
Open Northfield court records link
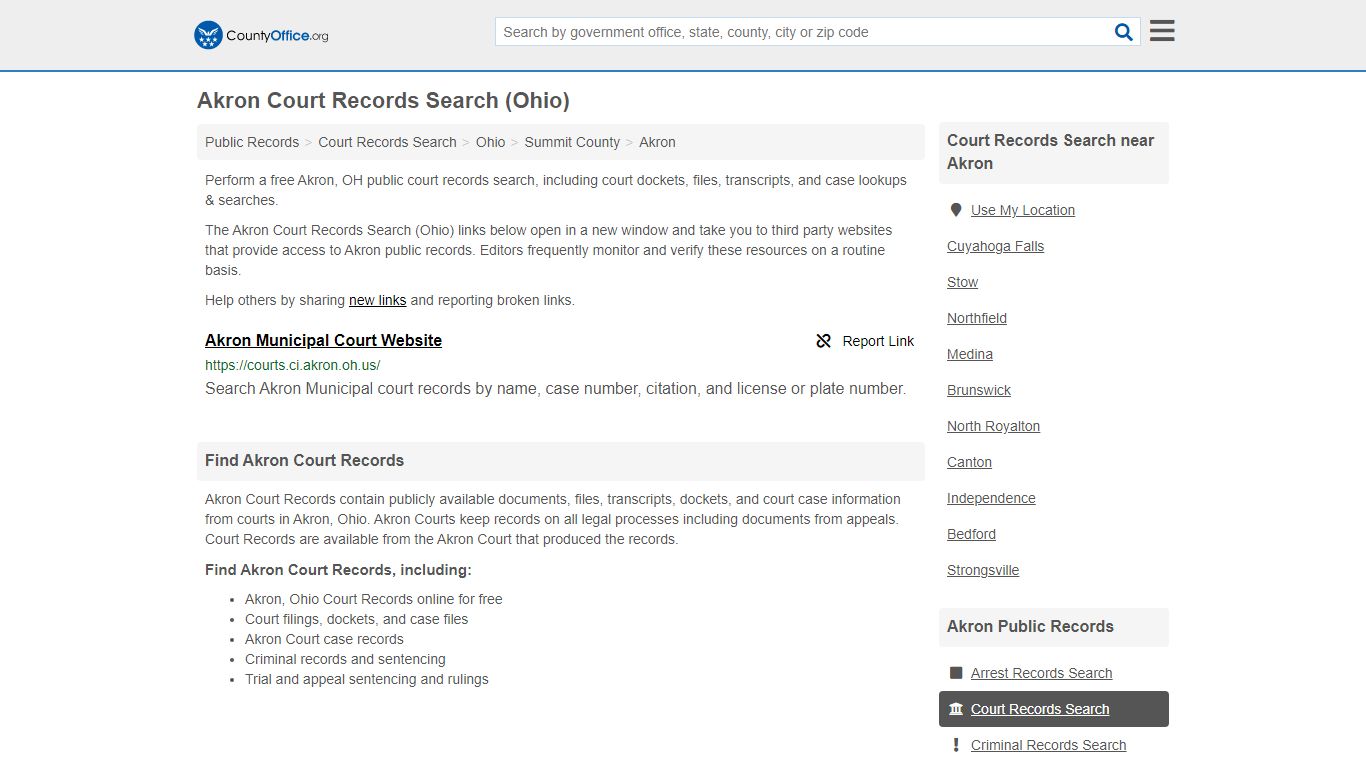[977, 318]
